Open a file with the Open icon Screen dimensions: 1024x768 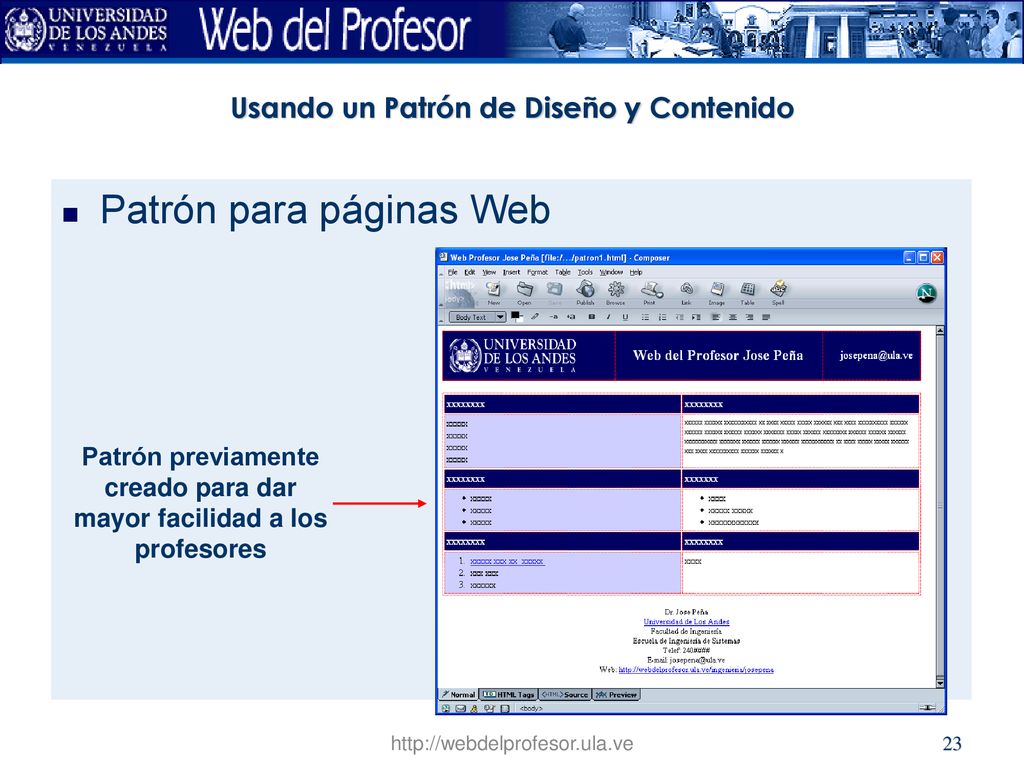point(524,293)
